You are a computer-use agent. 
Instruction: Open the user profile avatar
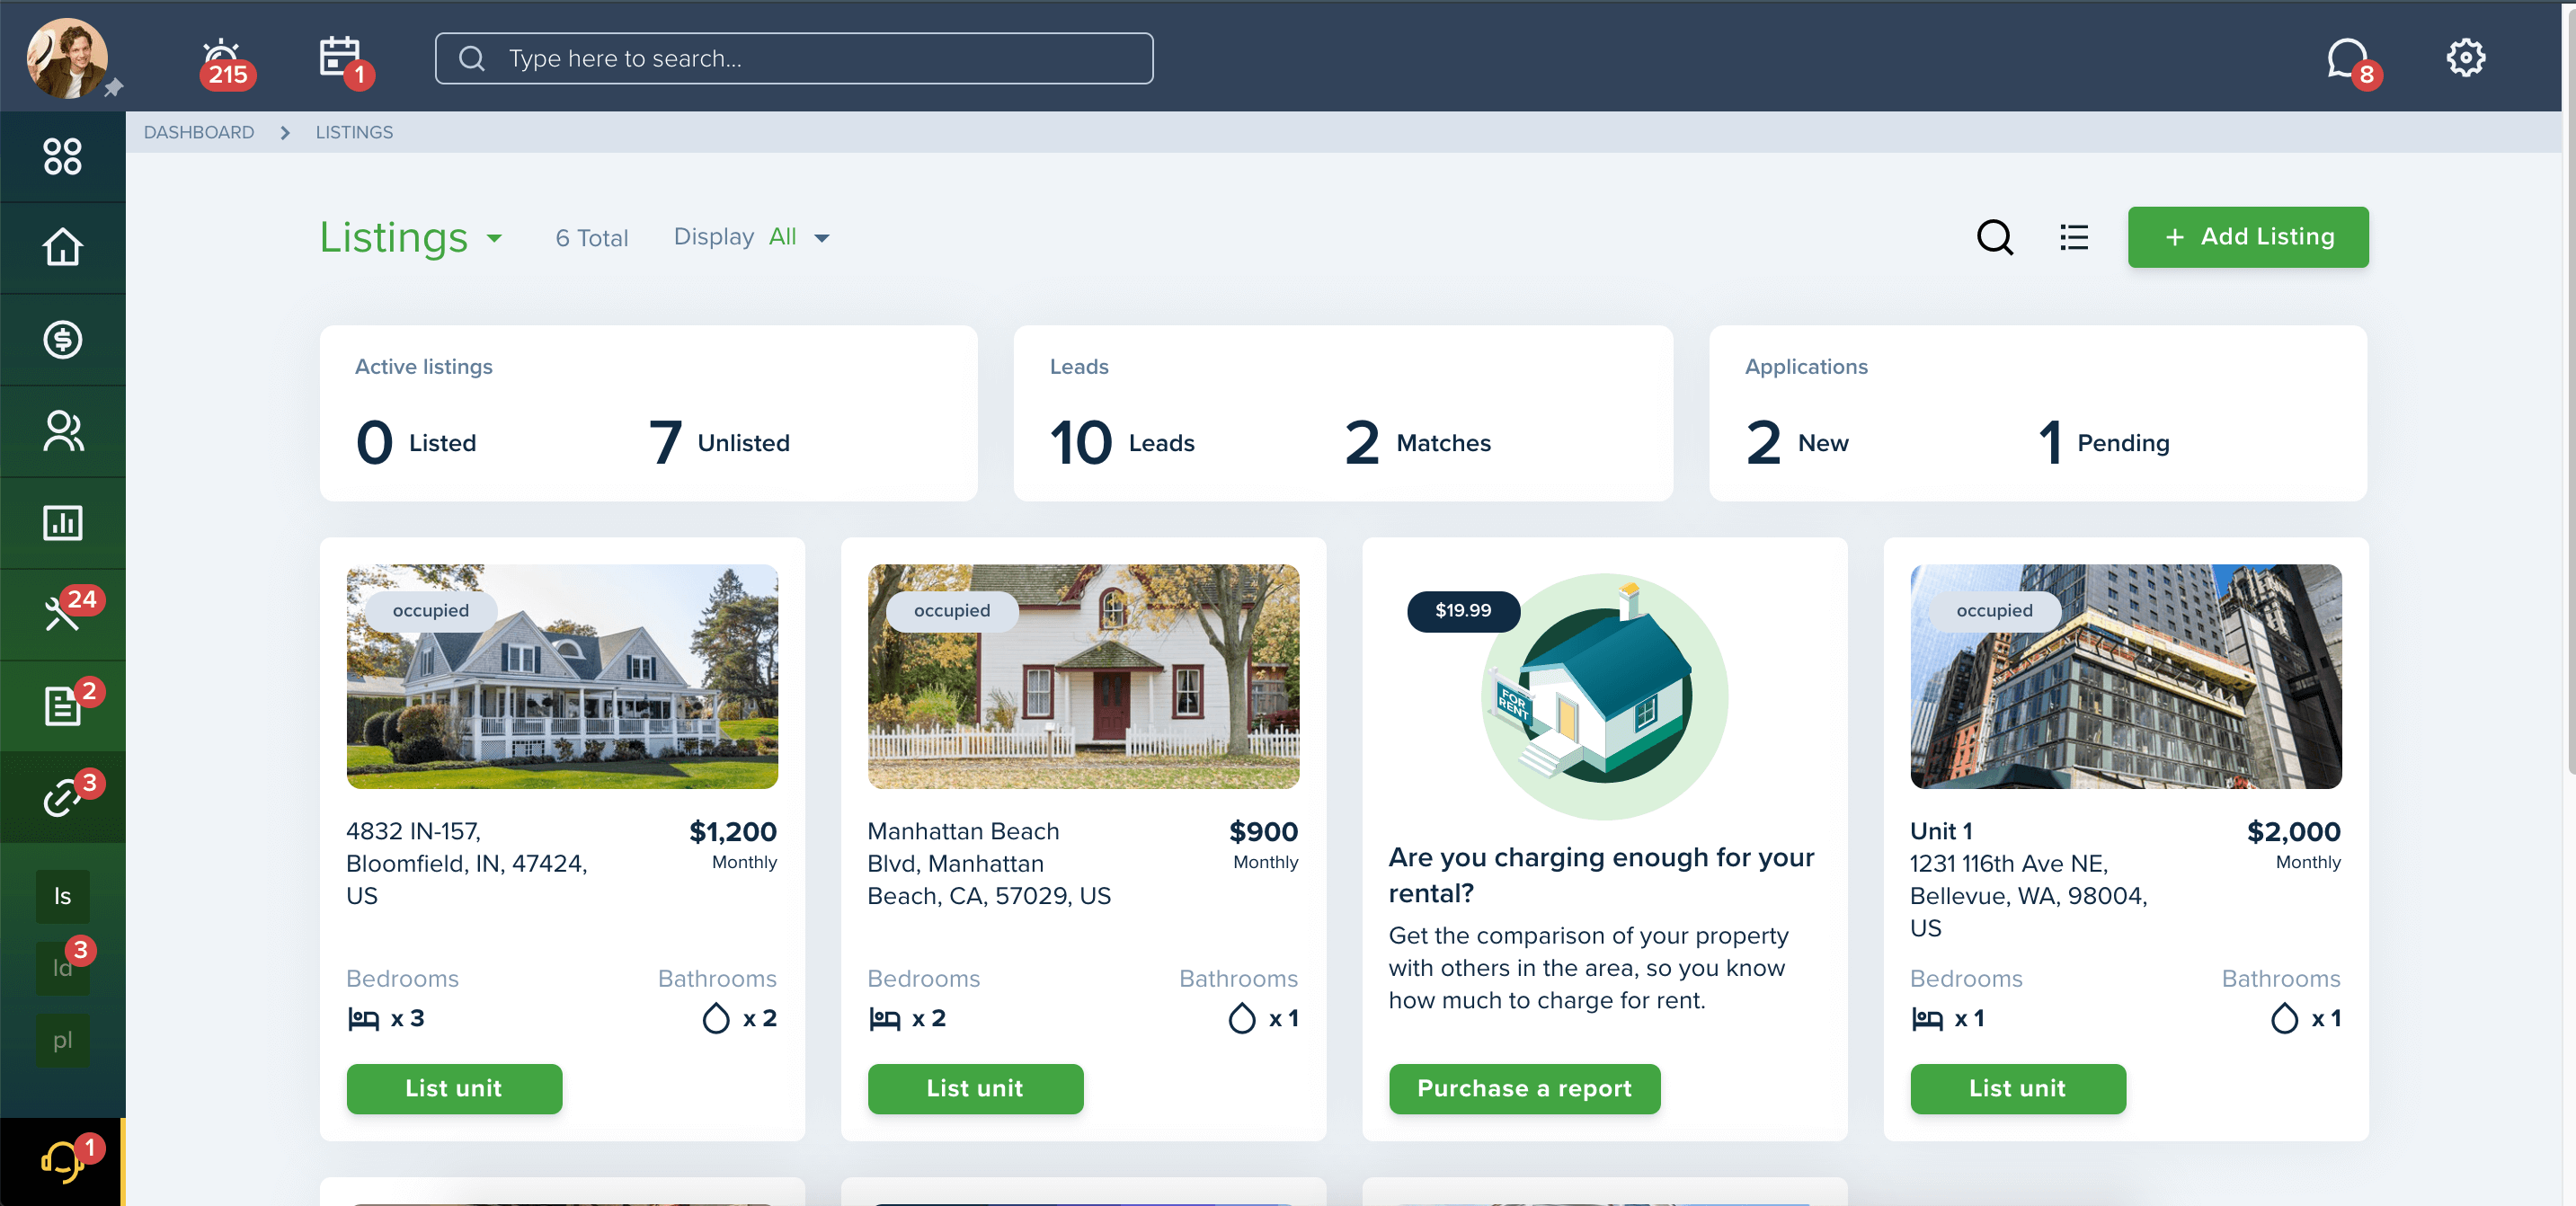coord(66,58)
